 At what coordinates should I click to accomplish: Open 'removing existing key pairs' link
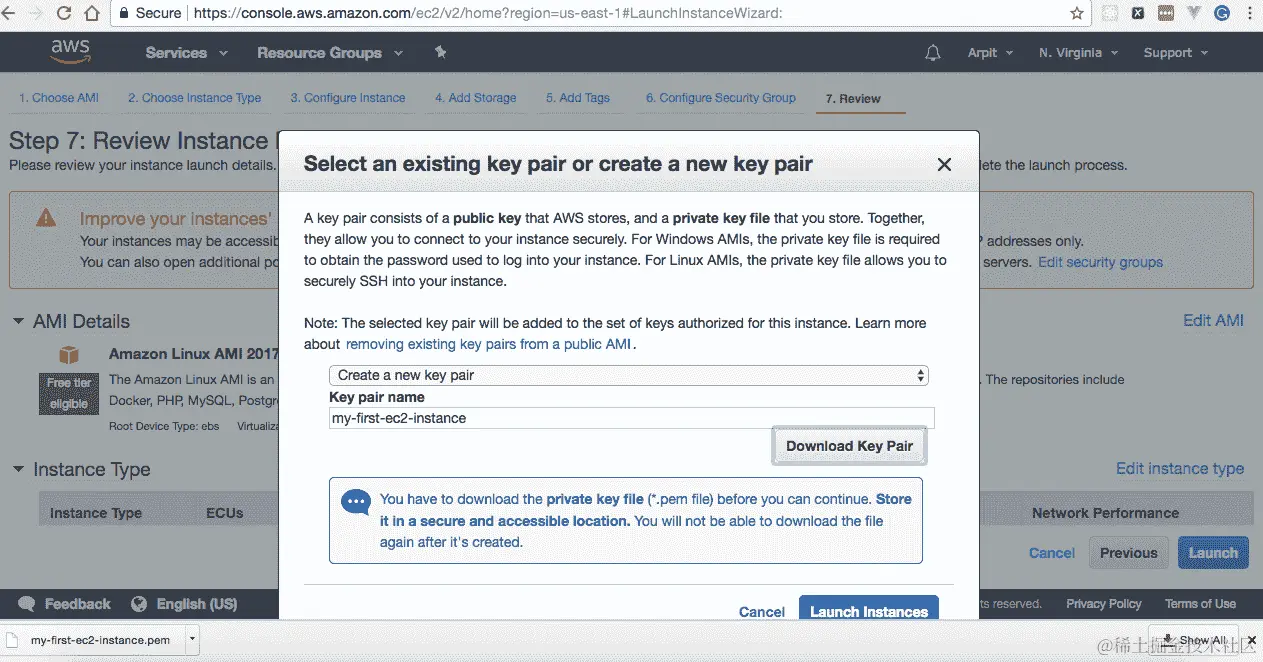click(x=490, y=344)
